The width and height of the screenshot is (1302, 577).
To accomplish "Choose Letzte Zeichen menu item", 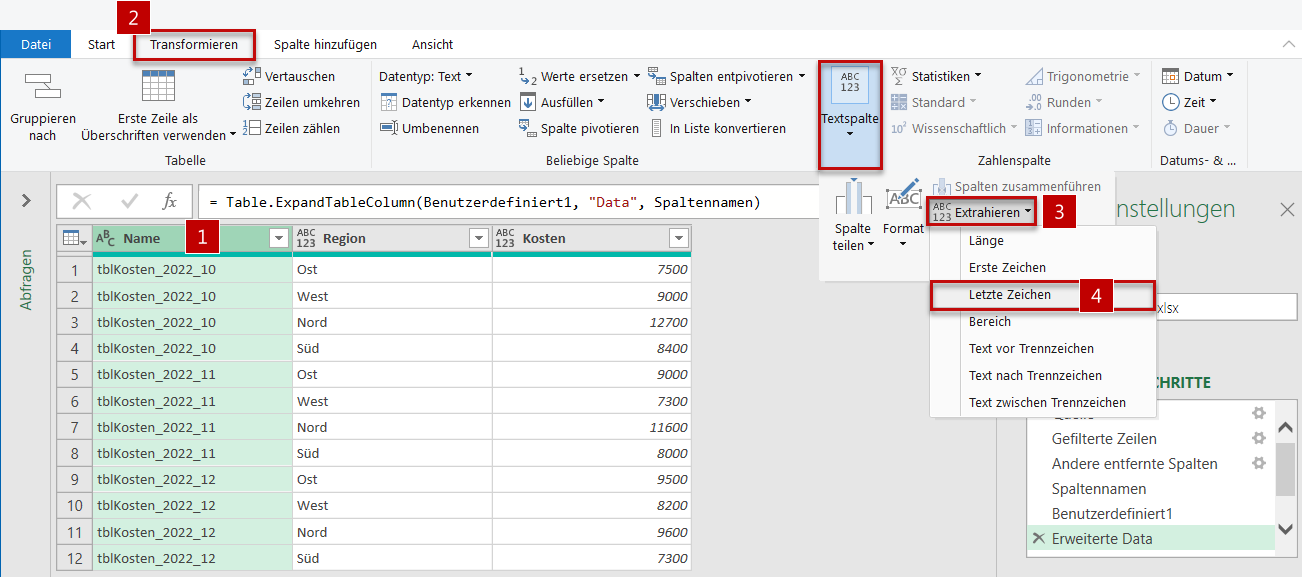I will 1042,295.
